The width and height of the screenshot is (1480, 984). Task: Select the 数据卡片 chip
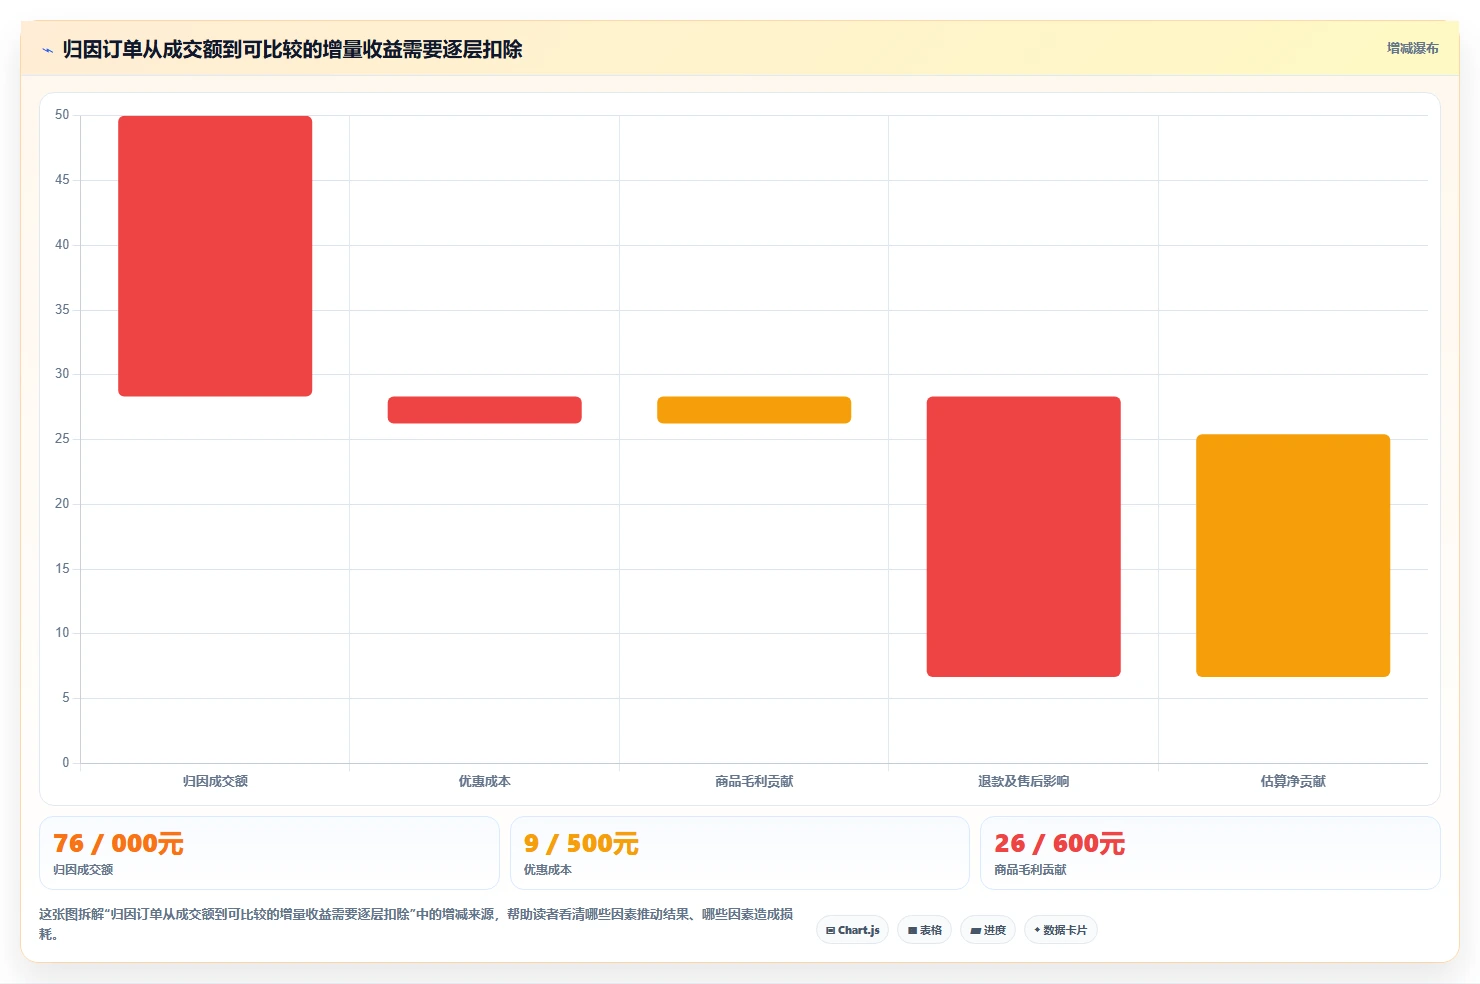1060,930
